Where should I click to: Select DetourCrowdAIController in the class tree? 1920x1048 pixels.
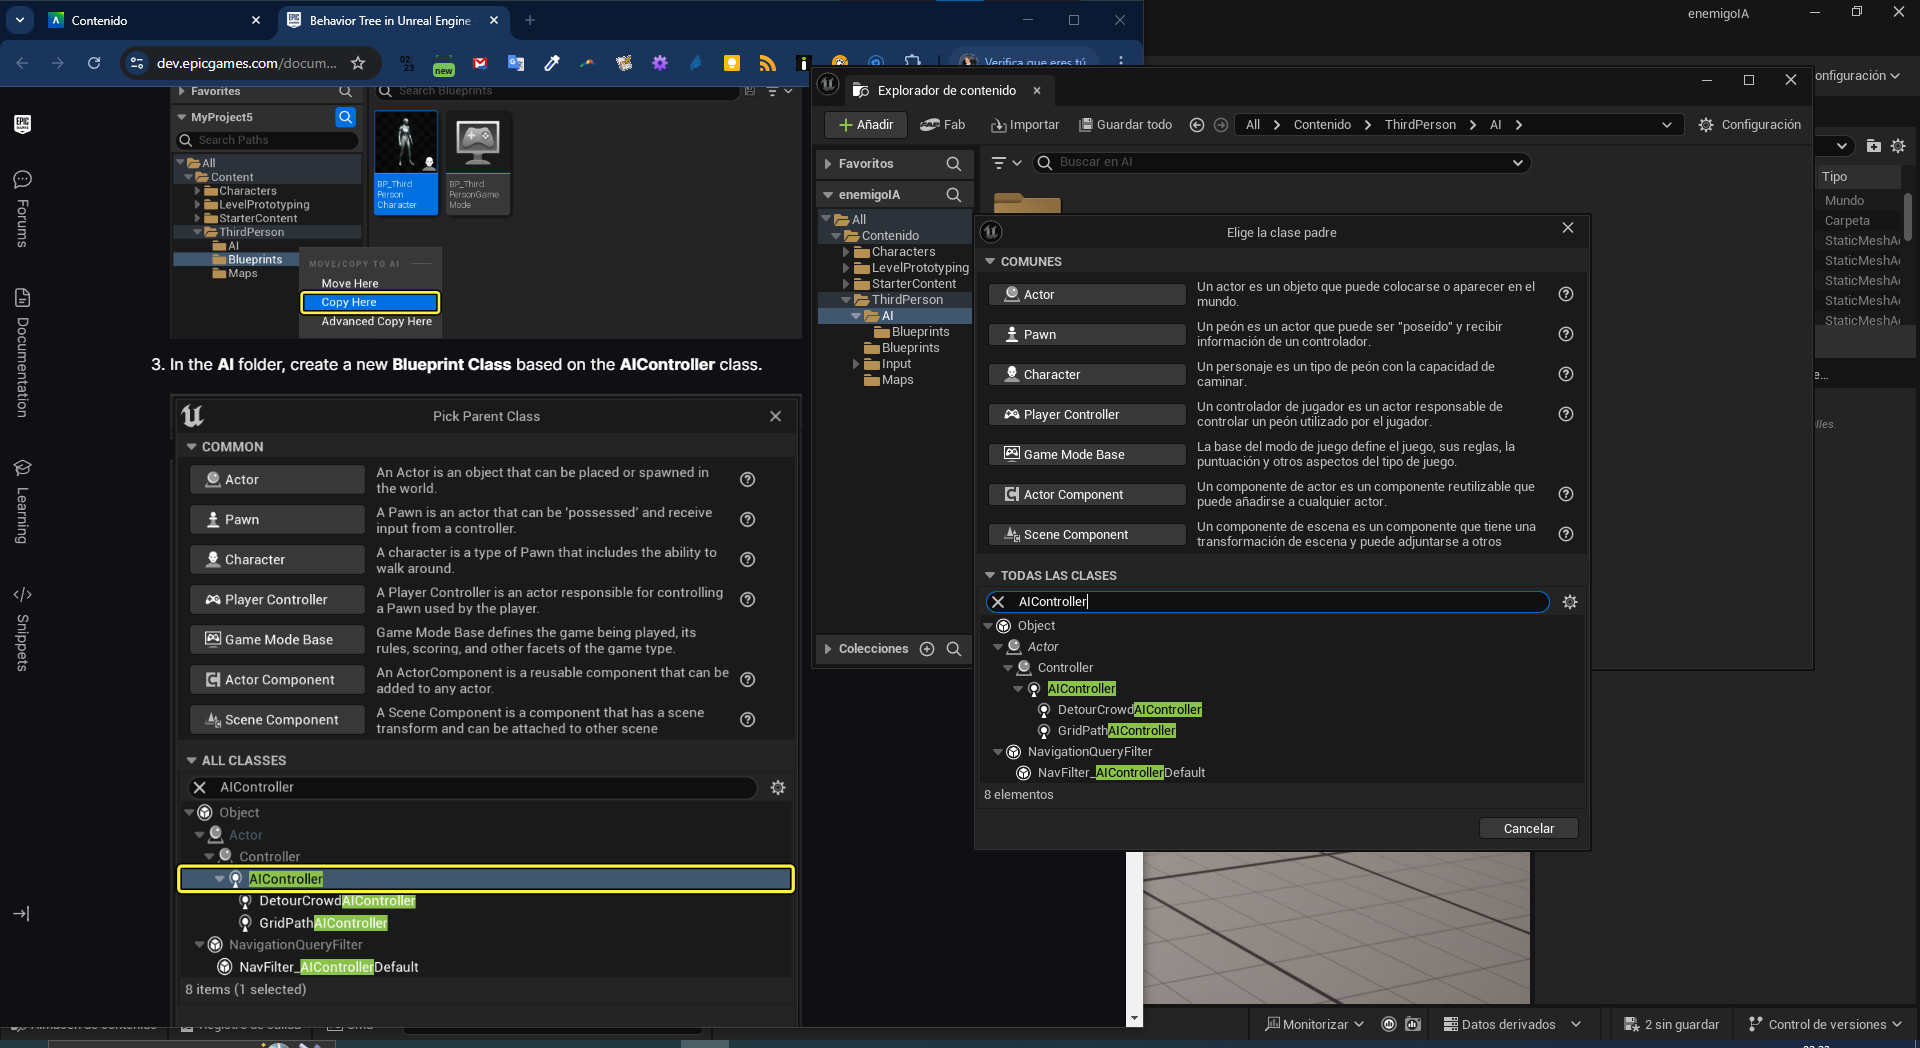point(1129,710)
